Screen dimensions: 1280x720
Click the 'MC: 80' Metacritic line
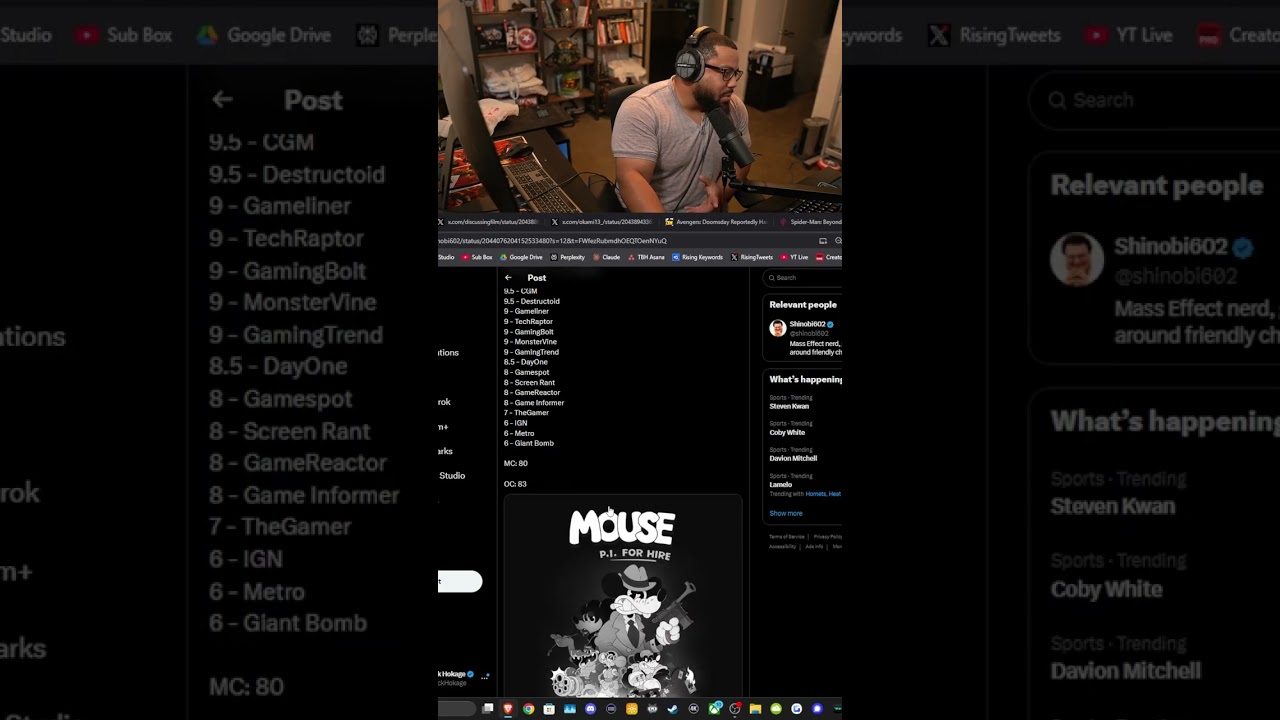pos(516,464)
